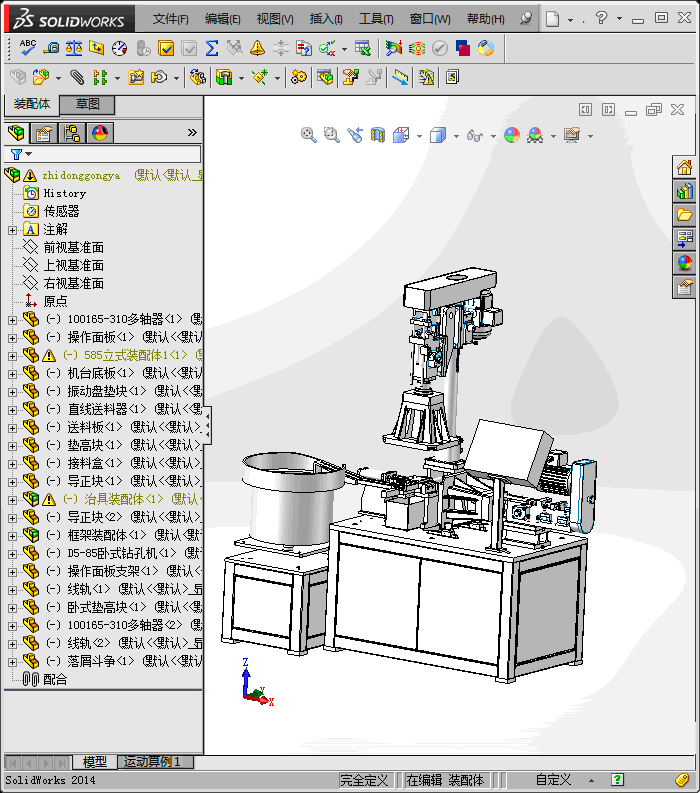
Task: Open the ConfigurationManager tab icon
Action: (x=72, y=133)
